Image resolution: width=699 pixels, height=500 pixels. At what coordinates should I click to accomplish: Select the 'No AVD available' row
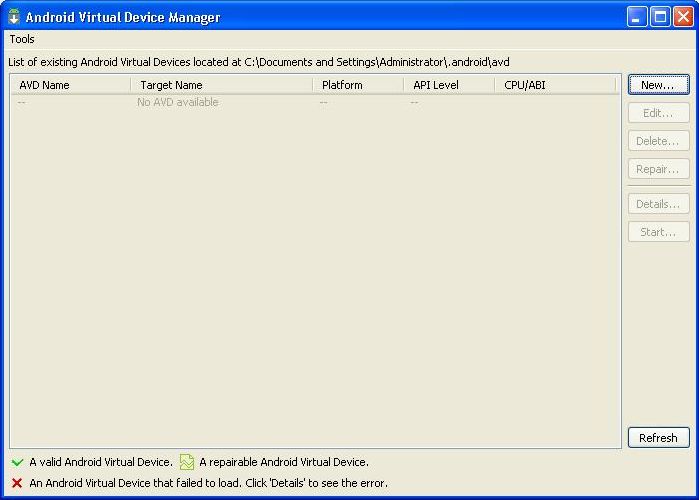coord(178,102)
